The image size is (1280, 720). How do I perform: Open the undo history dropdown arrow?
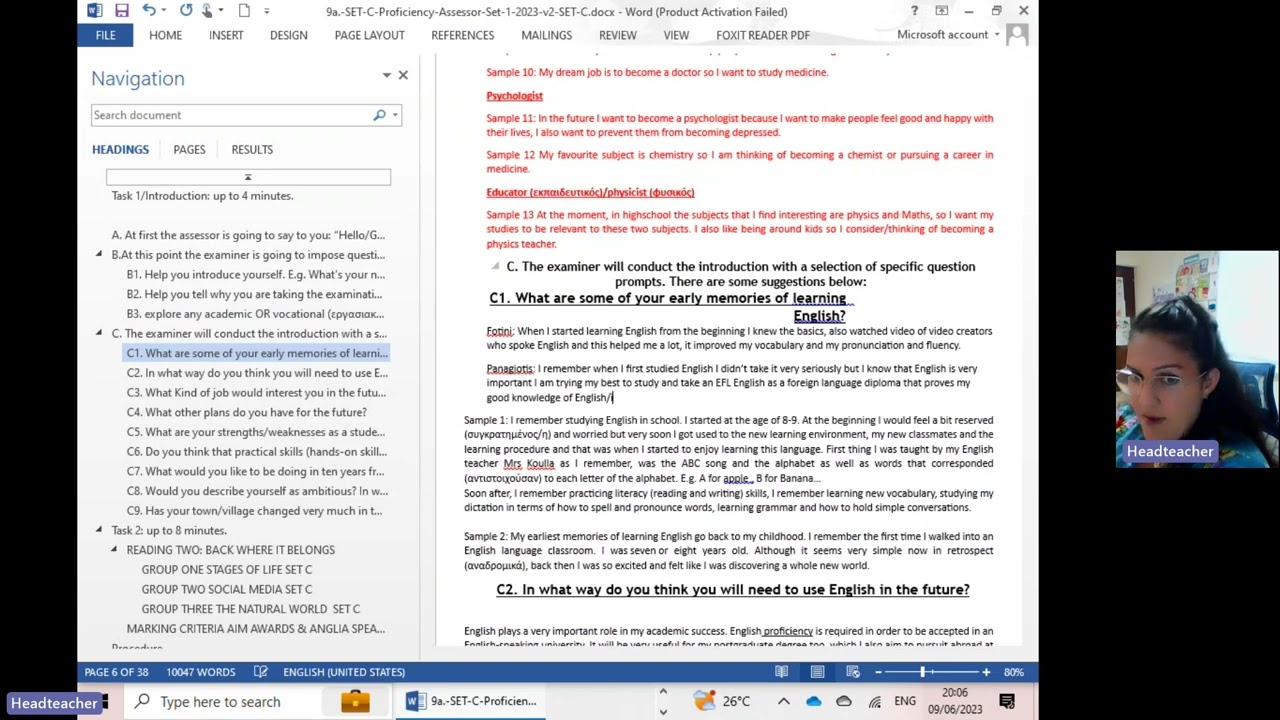[164, 11]
